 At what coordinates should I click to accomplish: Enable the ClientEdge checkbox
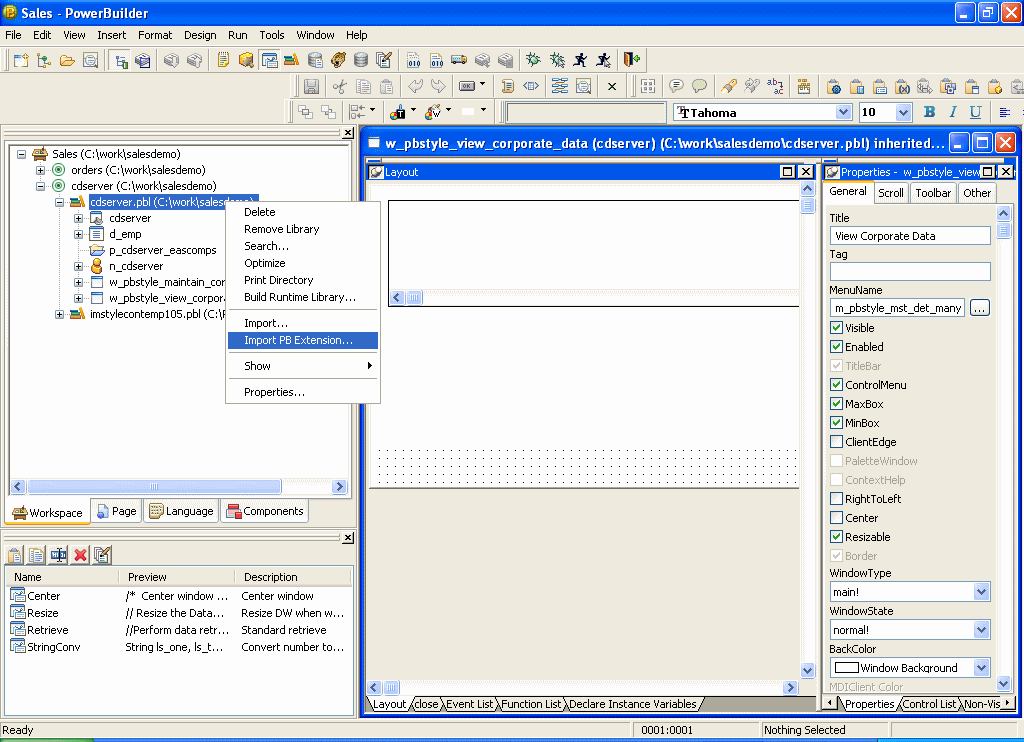click(x=837, y=442)
